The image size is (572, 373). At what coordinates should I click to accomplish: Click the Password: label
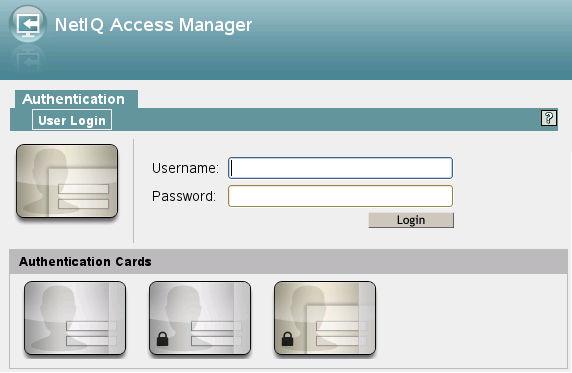click(x=184, y=196)
